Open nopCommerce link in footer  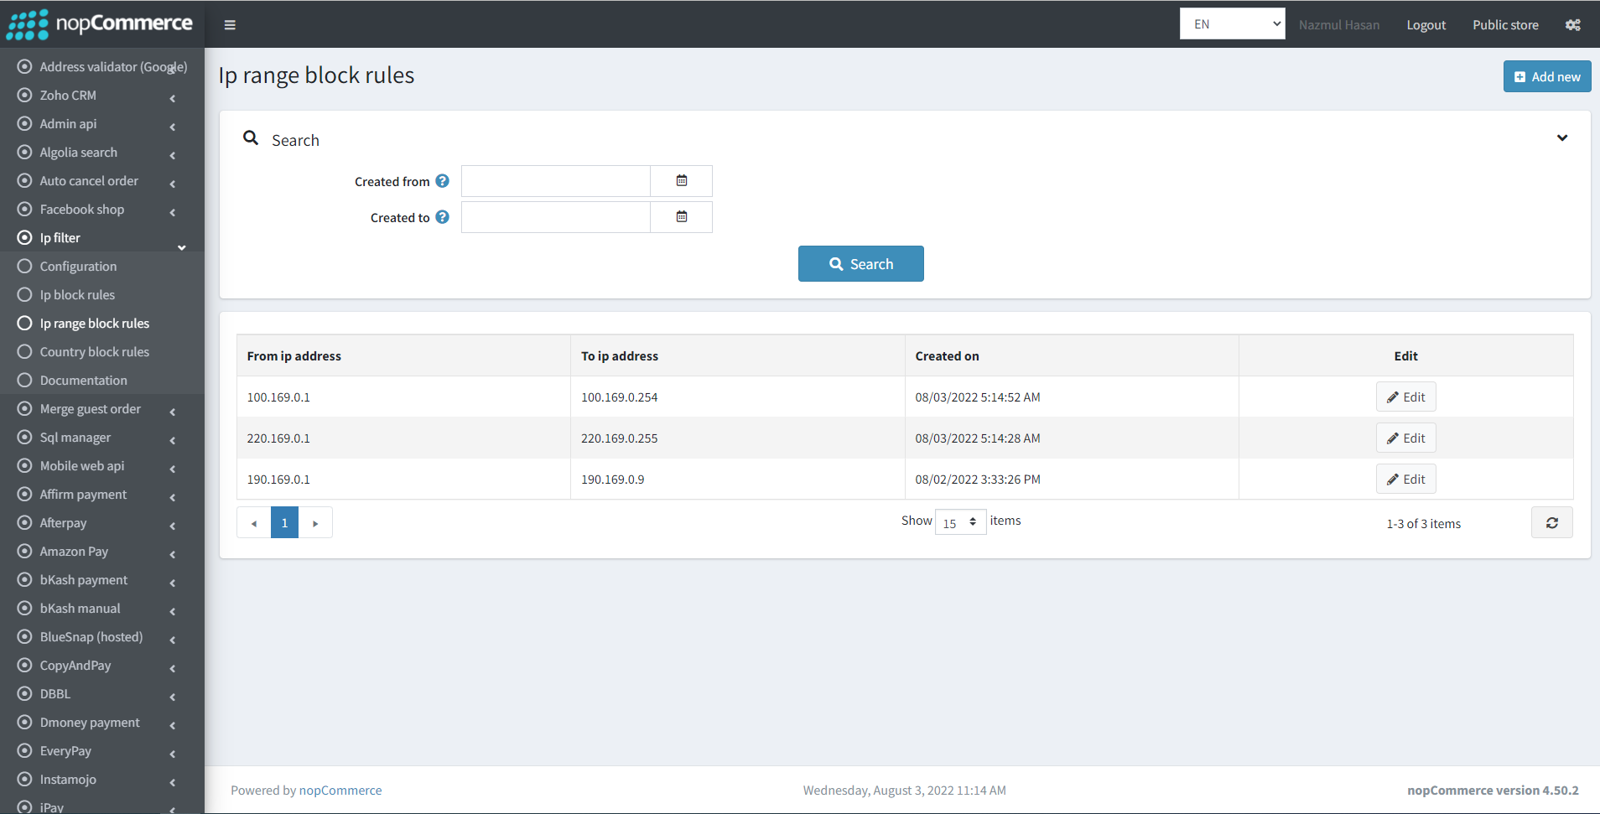tap(340, 790)
